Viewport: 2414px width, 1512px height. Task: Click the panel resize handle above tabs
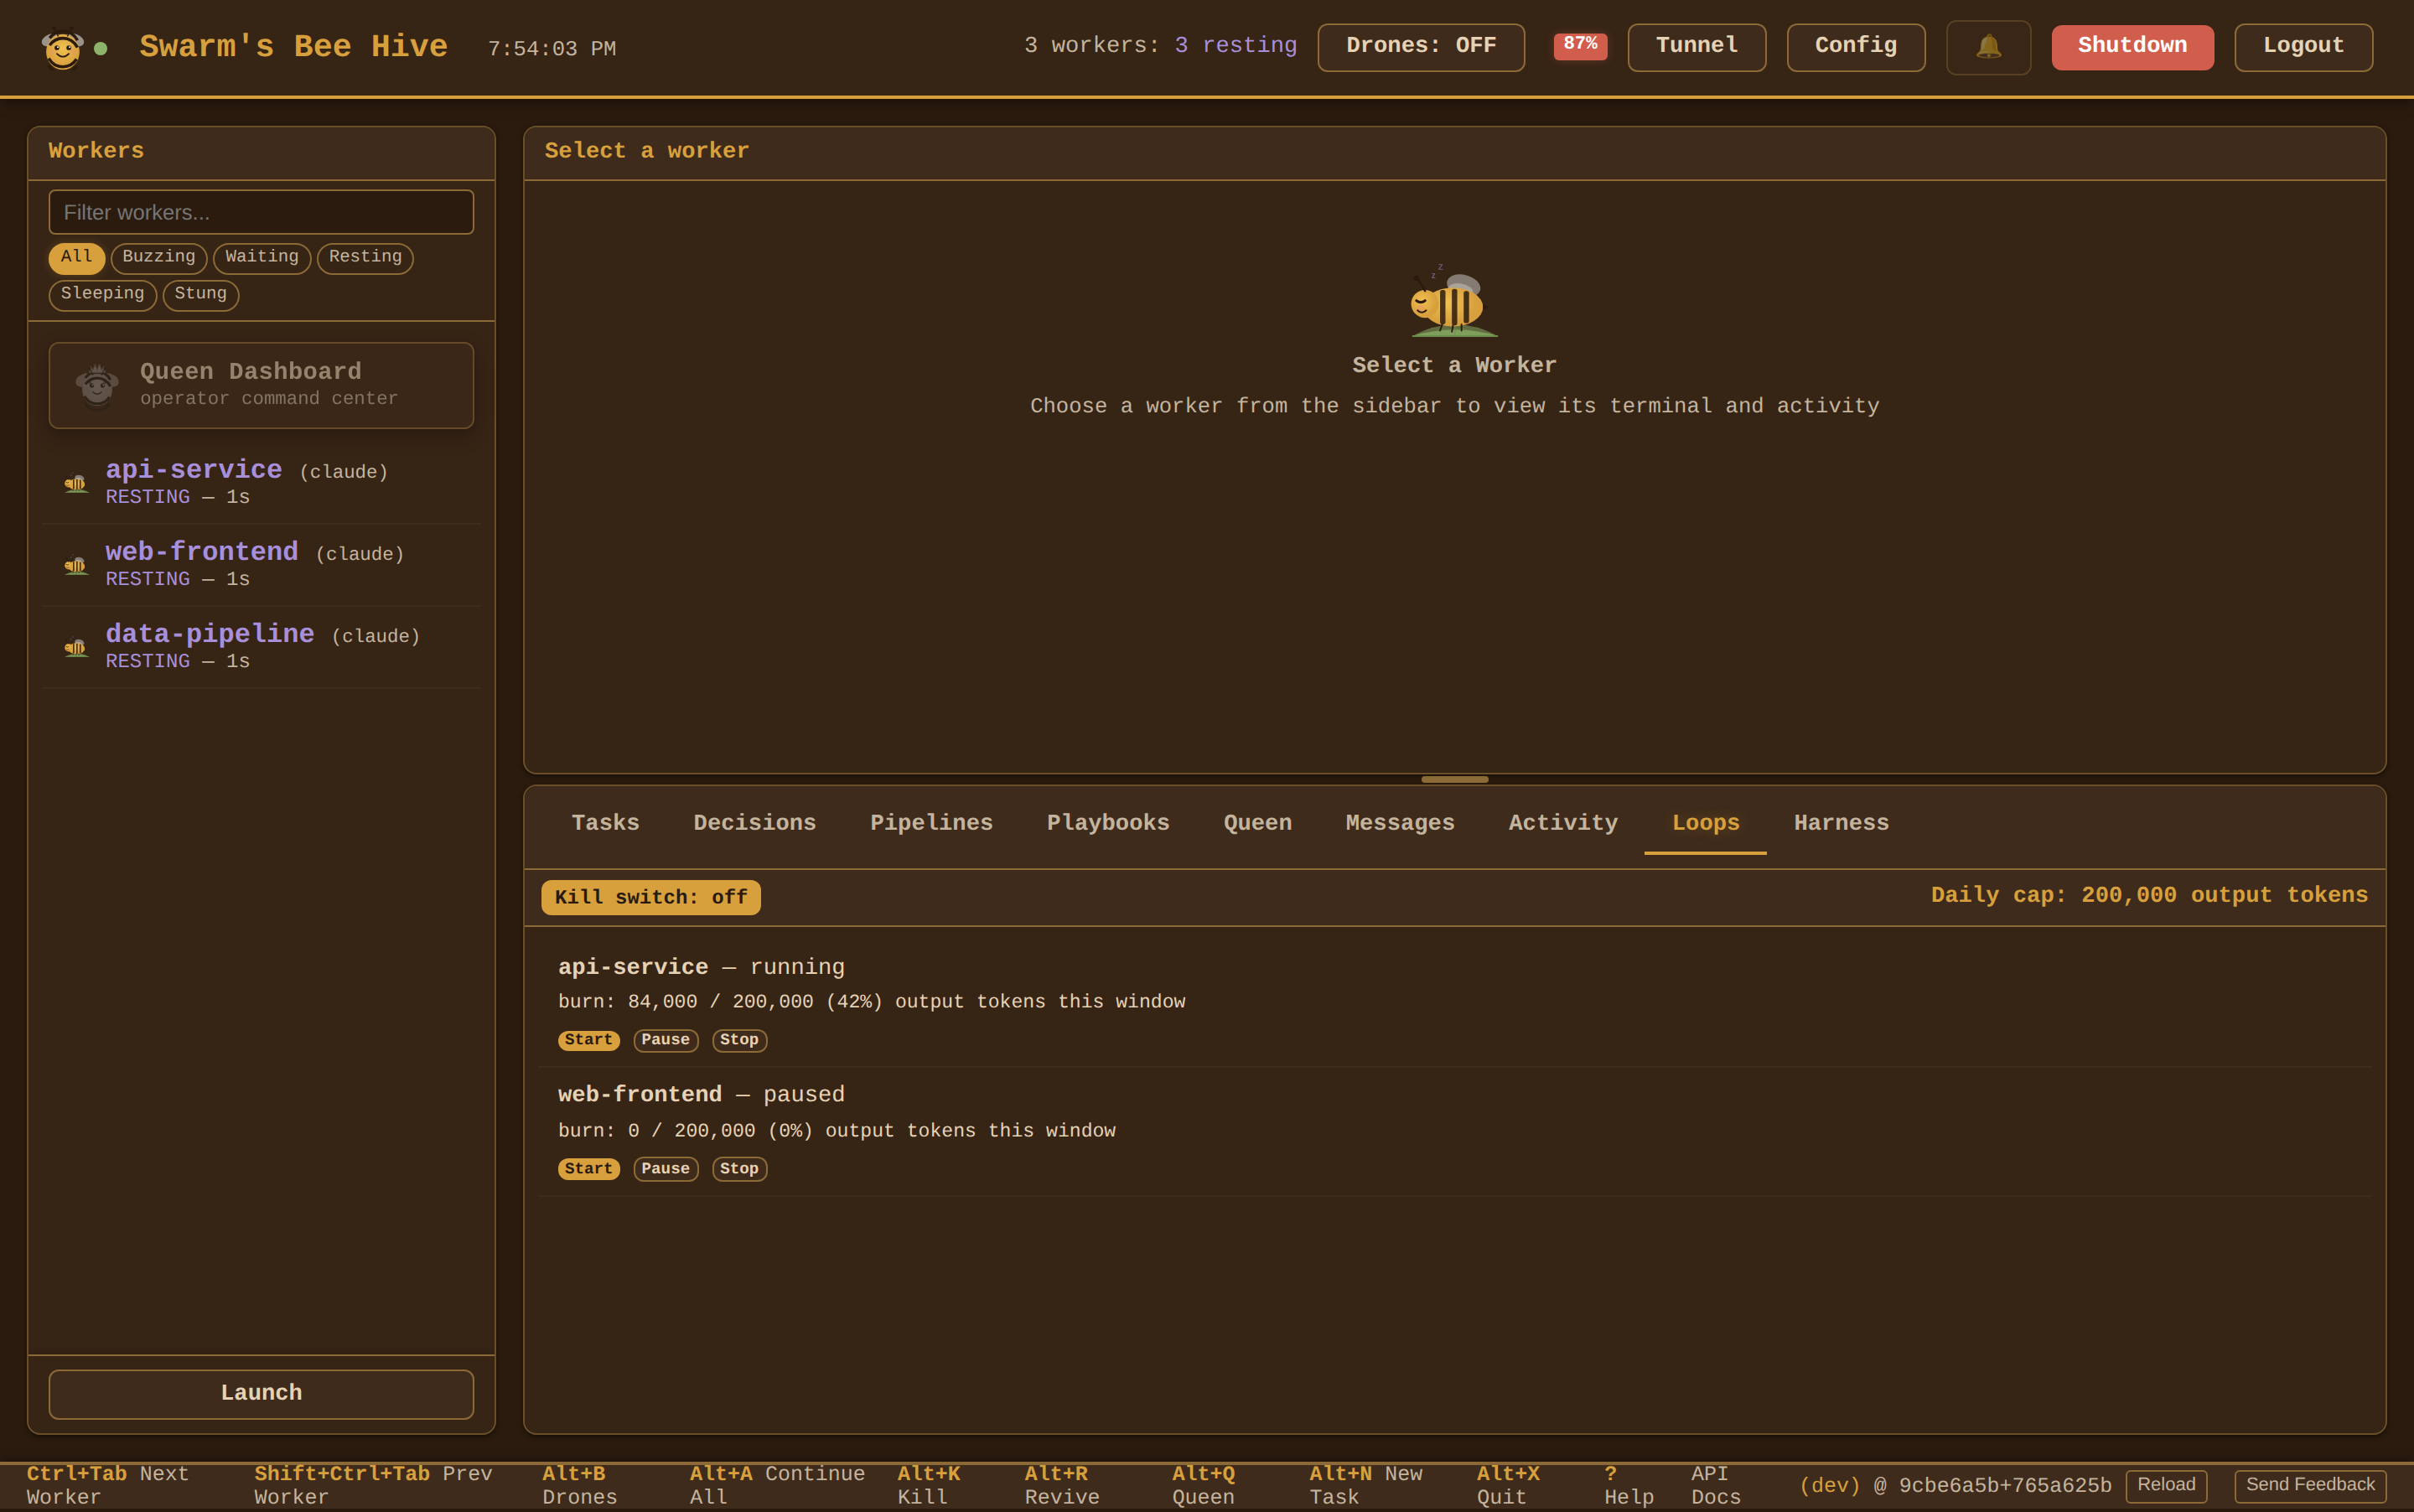pos(1454,779)
